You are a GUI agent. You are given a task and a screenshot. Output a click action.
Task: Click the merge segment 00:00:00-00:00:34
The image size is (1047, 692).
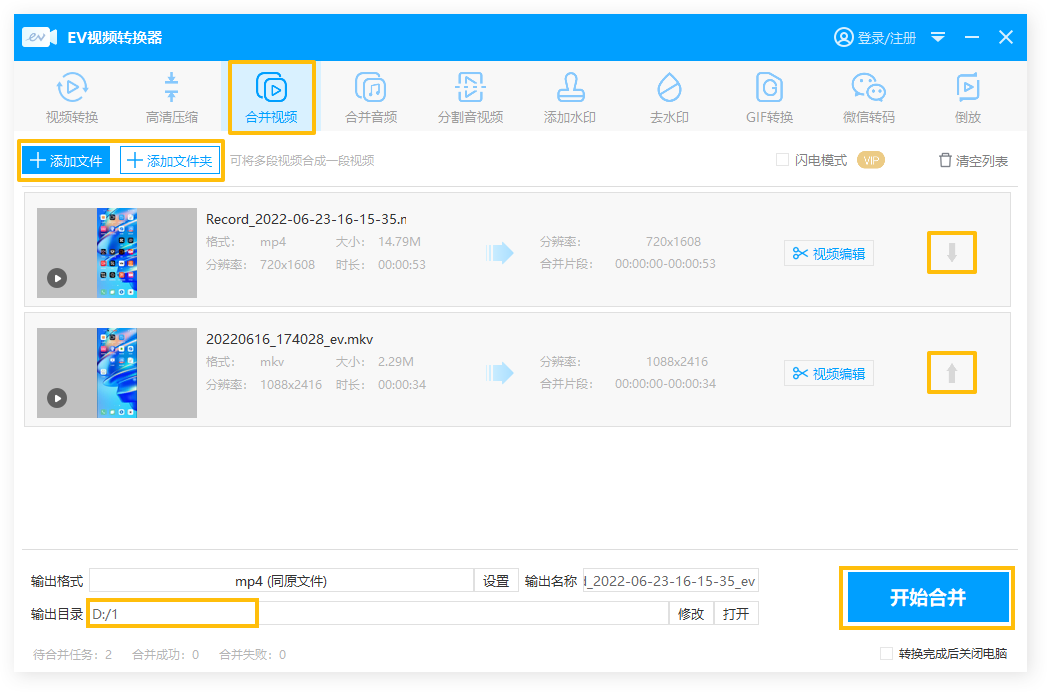click(x=665, y=384)
